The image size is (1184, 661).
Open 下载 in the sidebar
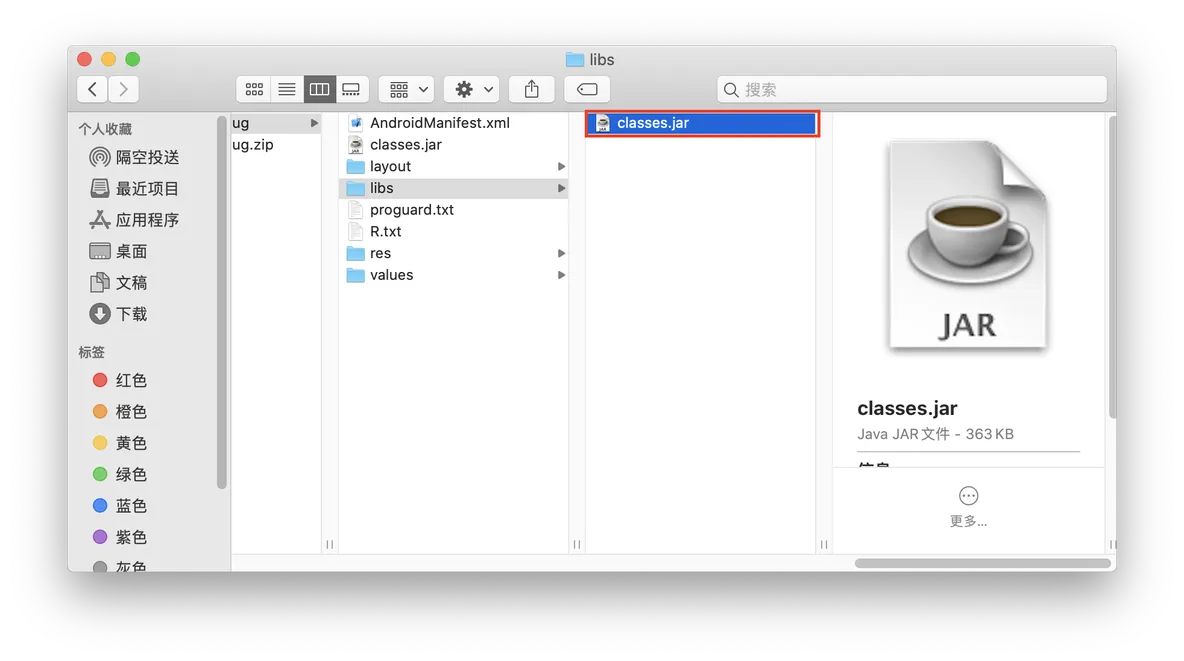coord(119,314)
